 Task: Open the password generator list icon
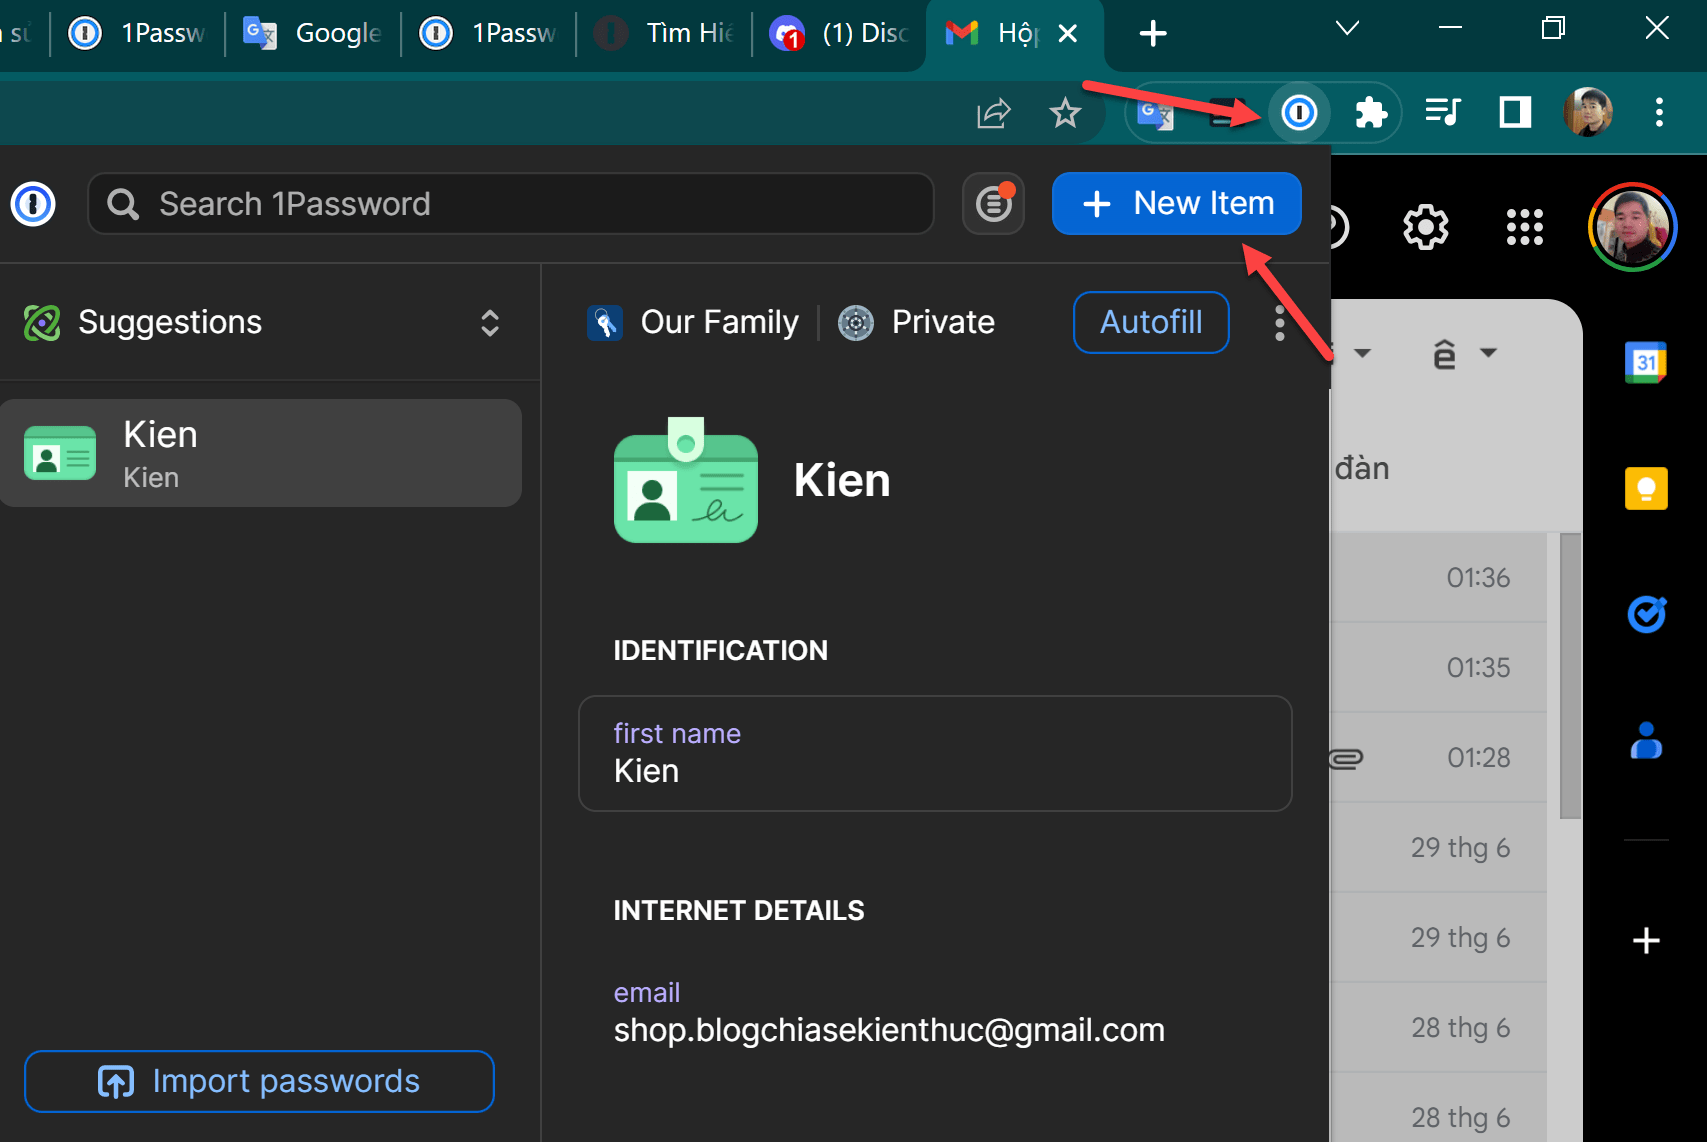[993, 204]
